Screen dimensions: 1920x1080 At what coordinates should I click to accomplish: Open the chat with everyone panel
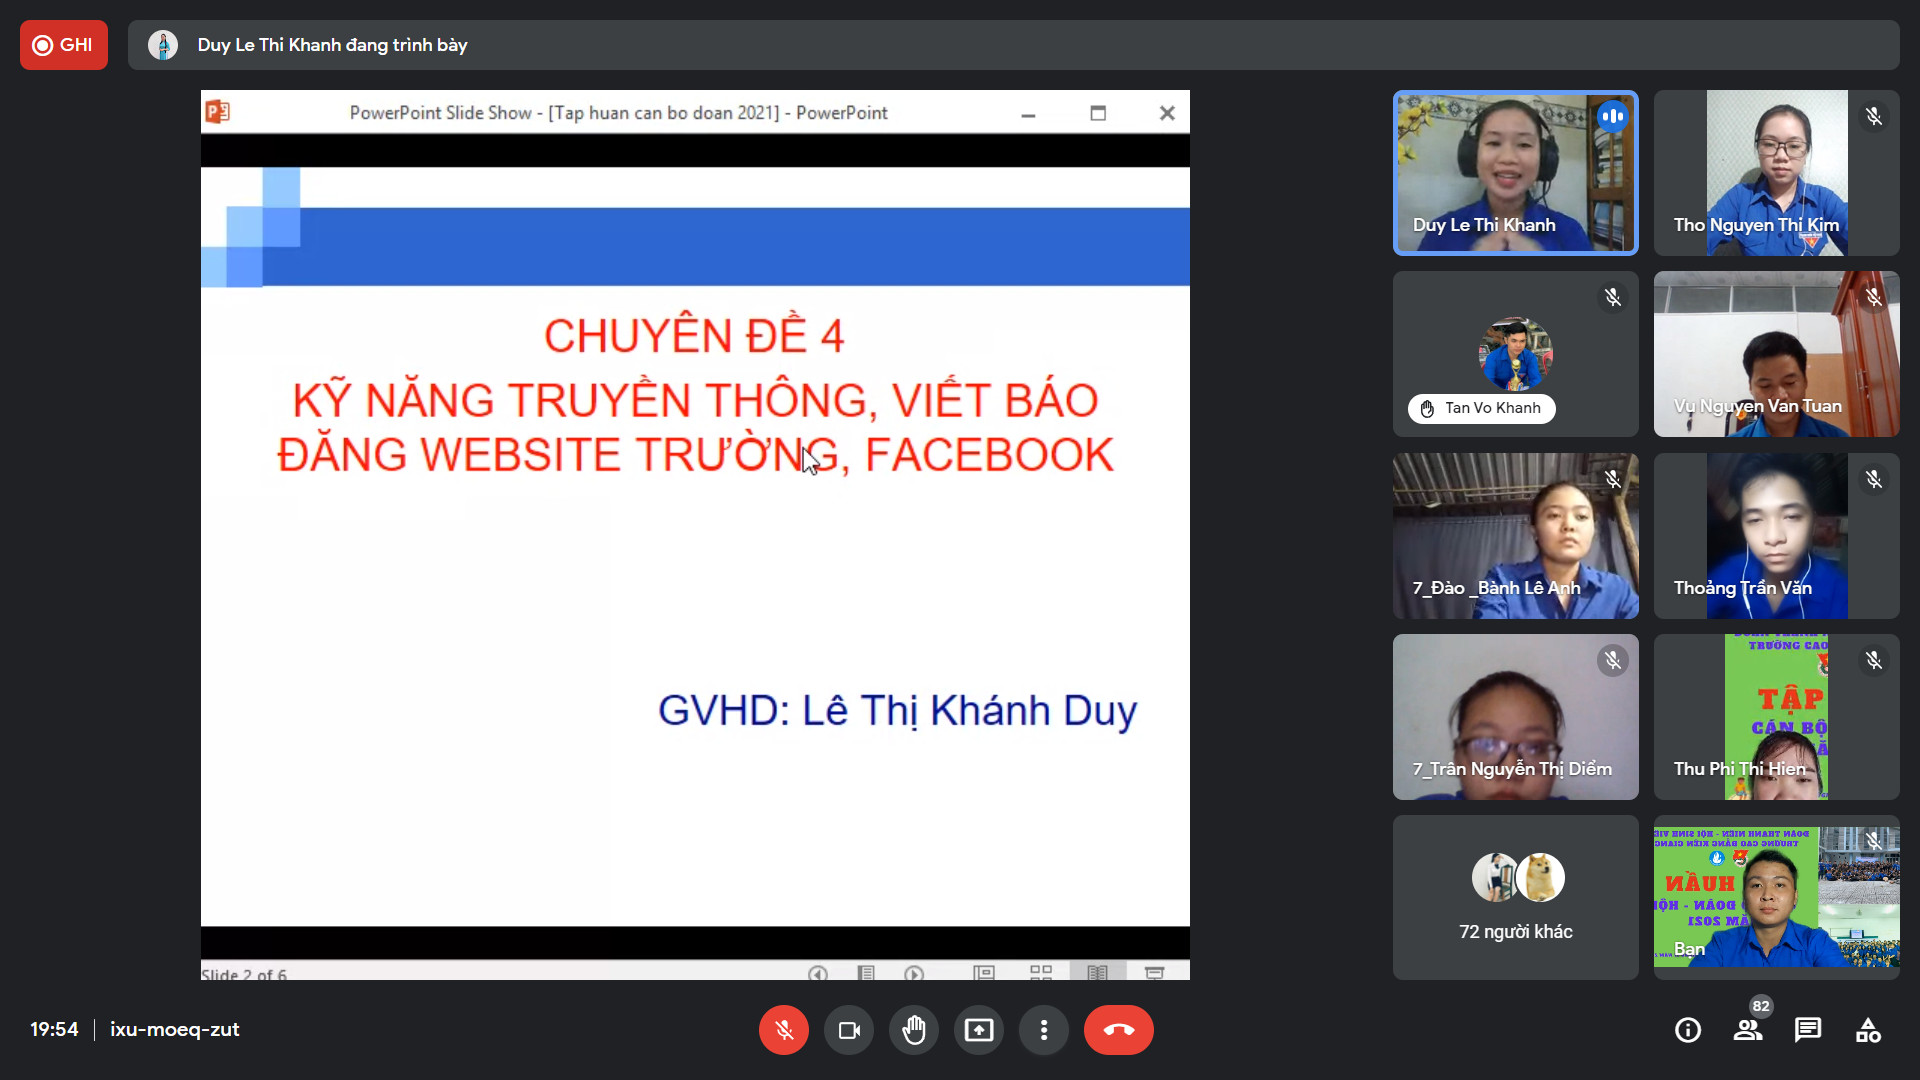[1807, 1030]
